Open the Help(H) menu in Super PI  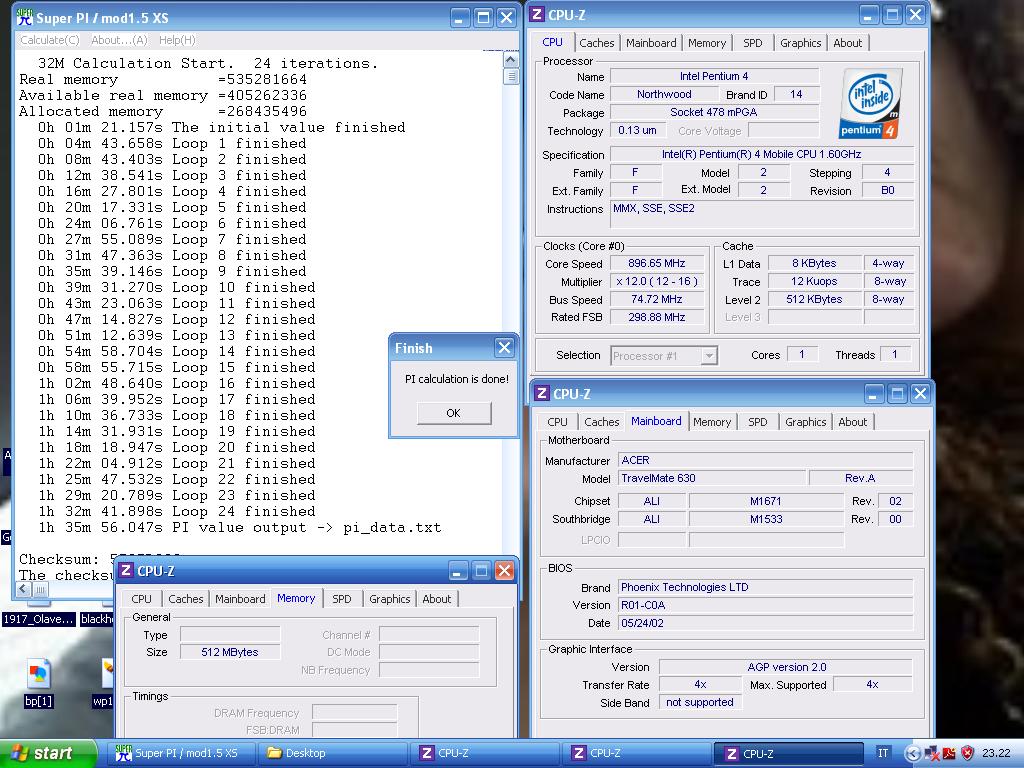pyautogui.click(x=177, y=40)
